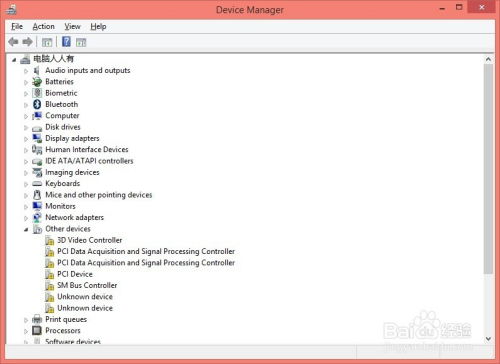This screenshot has width=500, height=364.
Task: Click the Network adapters icon
Action: pos(37,218)
